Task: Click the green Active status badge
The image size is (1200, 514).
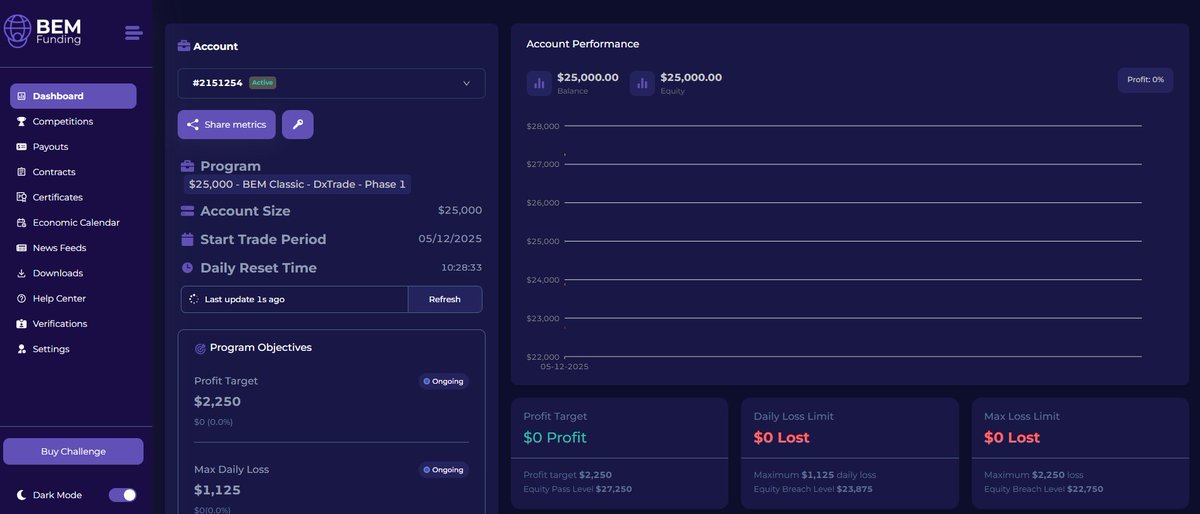Action: coord(262,83)
